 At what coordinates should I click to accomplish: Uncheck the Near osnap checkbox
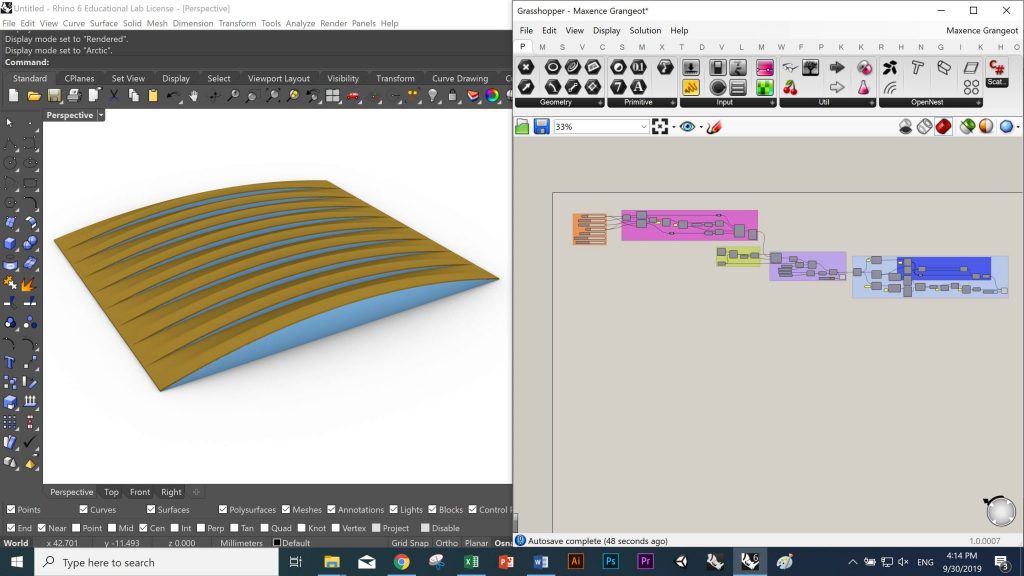41,528
